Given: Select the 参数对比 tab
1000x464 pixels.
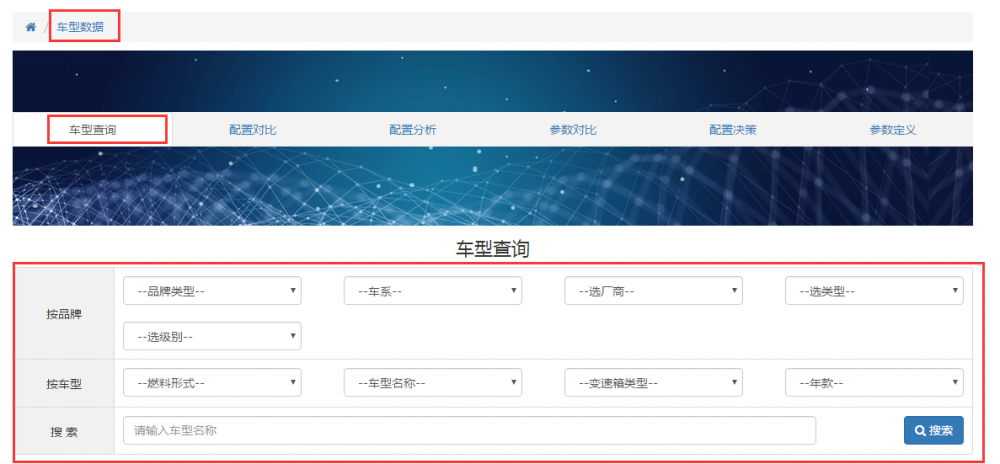Looking at the screenshot, I should pos(573,130).
